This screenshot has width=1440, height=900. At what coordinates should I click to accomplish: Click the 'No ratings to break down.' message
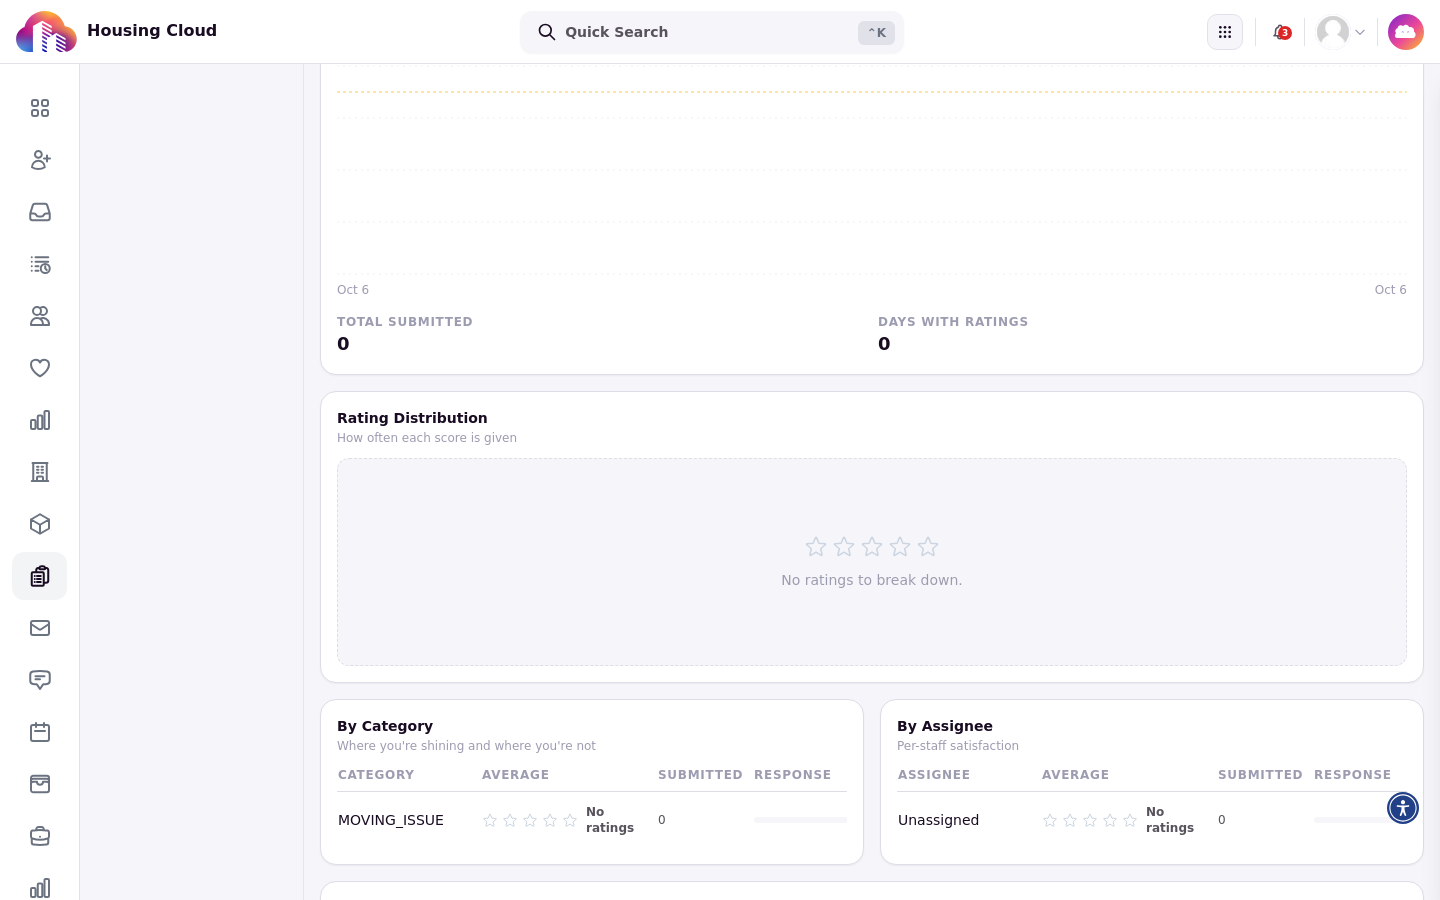pyautogui.click(x=872, y=580)
